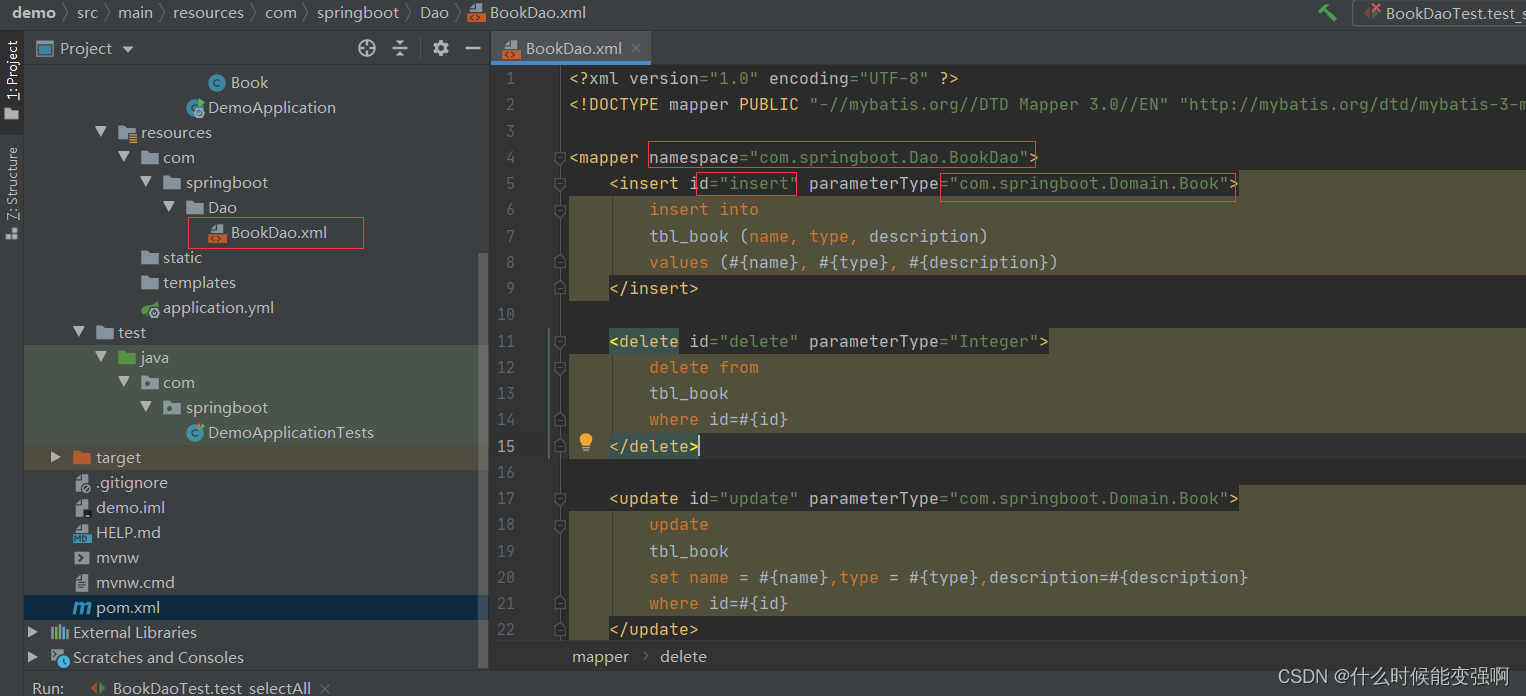This screenshot has width=1526, height=696.
Task: Click line number 11 in the gutter
Action: point(506,341)
